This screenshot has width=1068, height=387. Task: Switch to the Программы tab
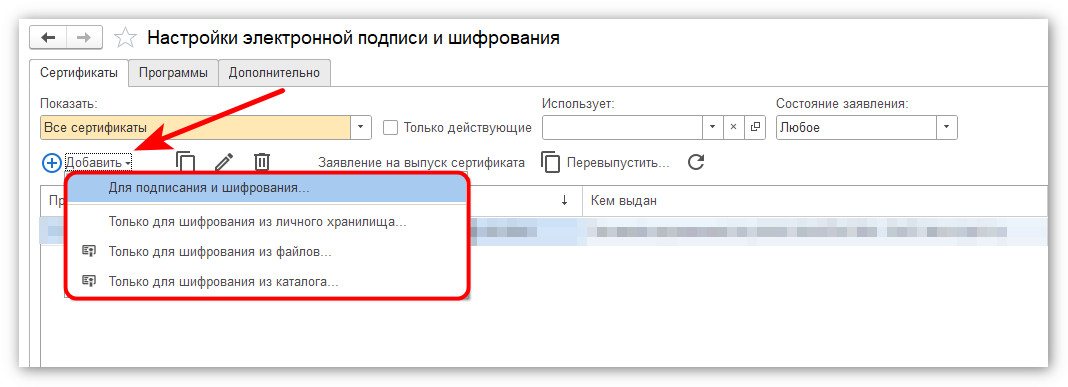(x=173, y=73)
